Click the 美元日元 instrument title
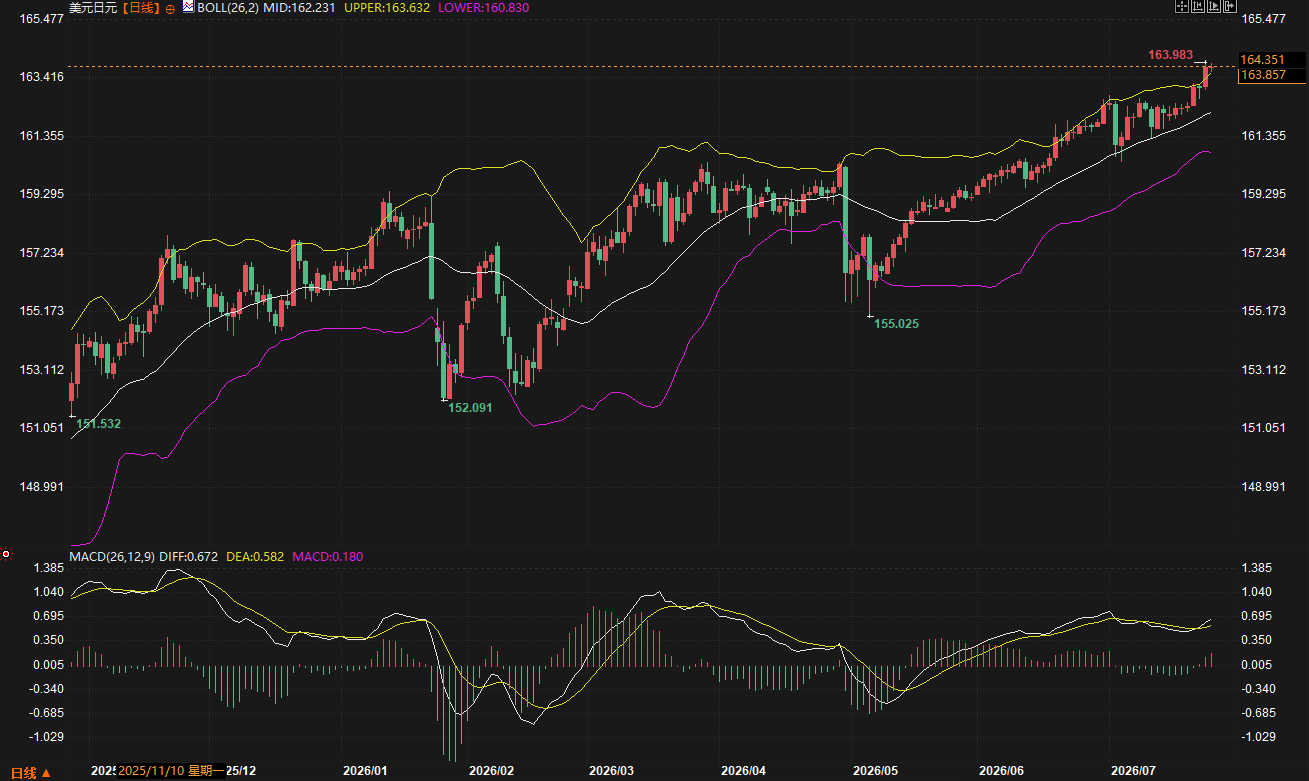Screen dimensions: 1309x781 [93, 8]
